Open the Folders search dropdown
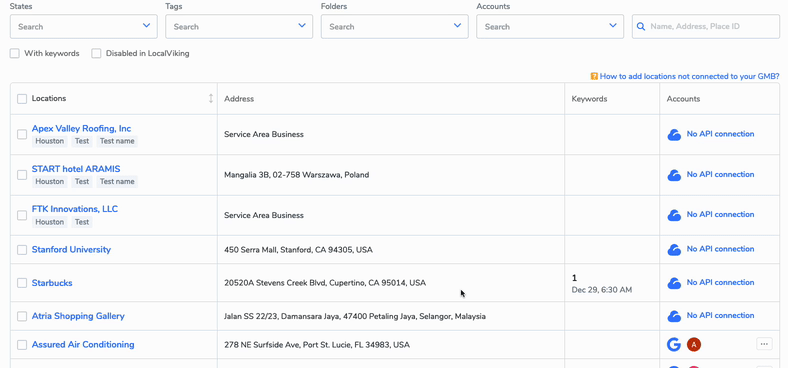Viewport: 788px width, 368px height. coord(395,27)
